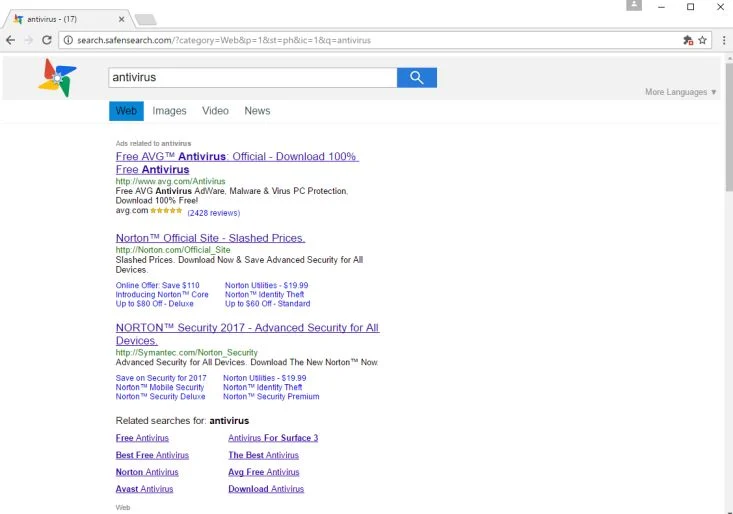Click related search Antivirus For Surface 3
This screenshot has height=514, width=733.
273,438
